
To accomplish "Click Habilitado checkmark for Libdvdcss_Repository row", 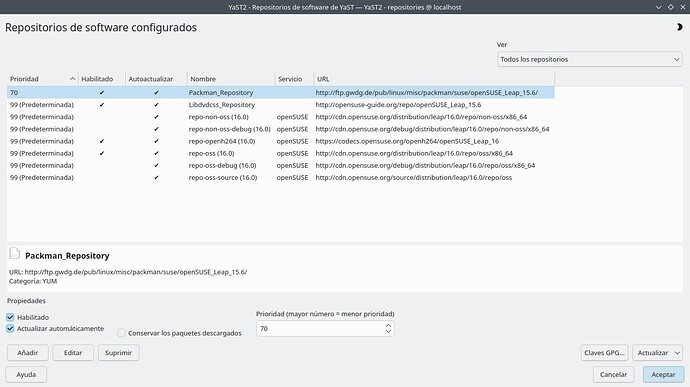I will coord(102,105).
